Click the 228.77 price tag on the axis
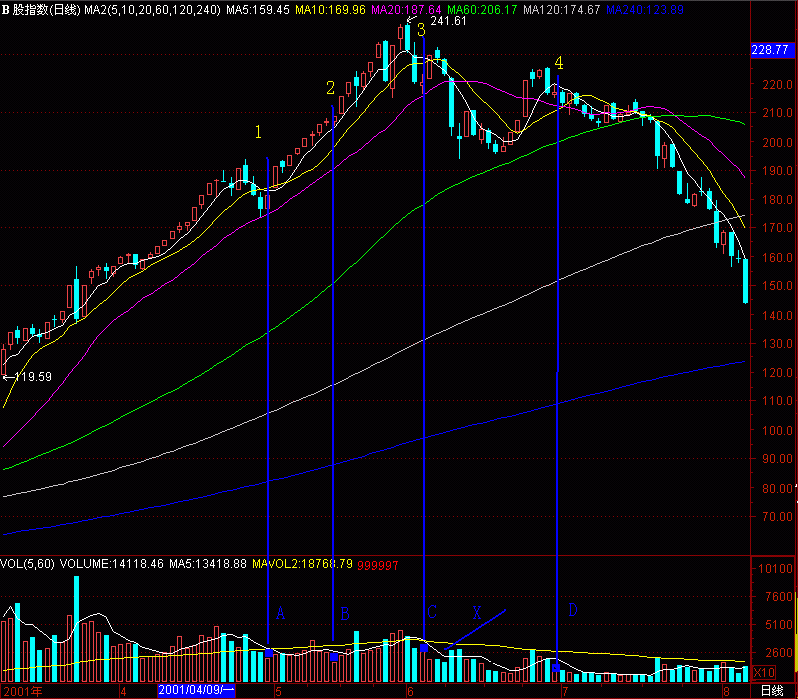 tap(770, 51)
